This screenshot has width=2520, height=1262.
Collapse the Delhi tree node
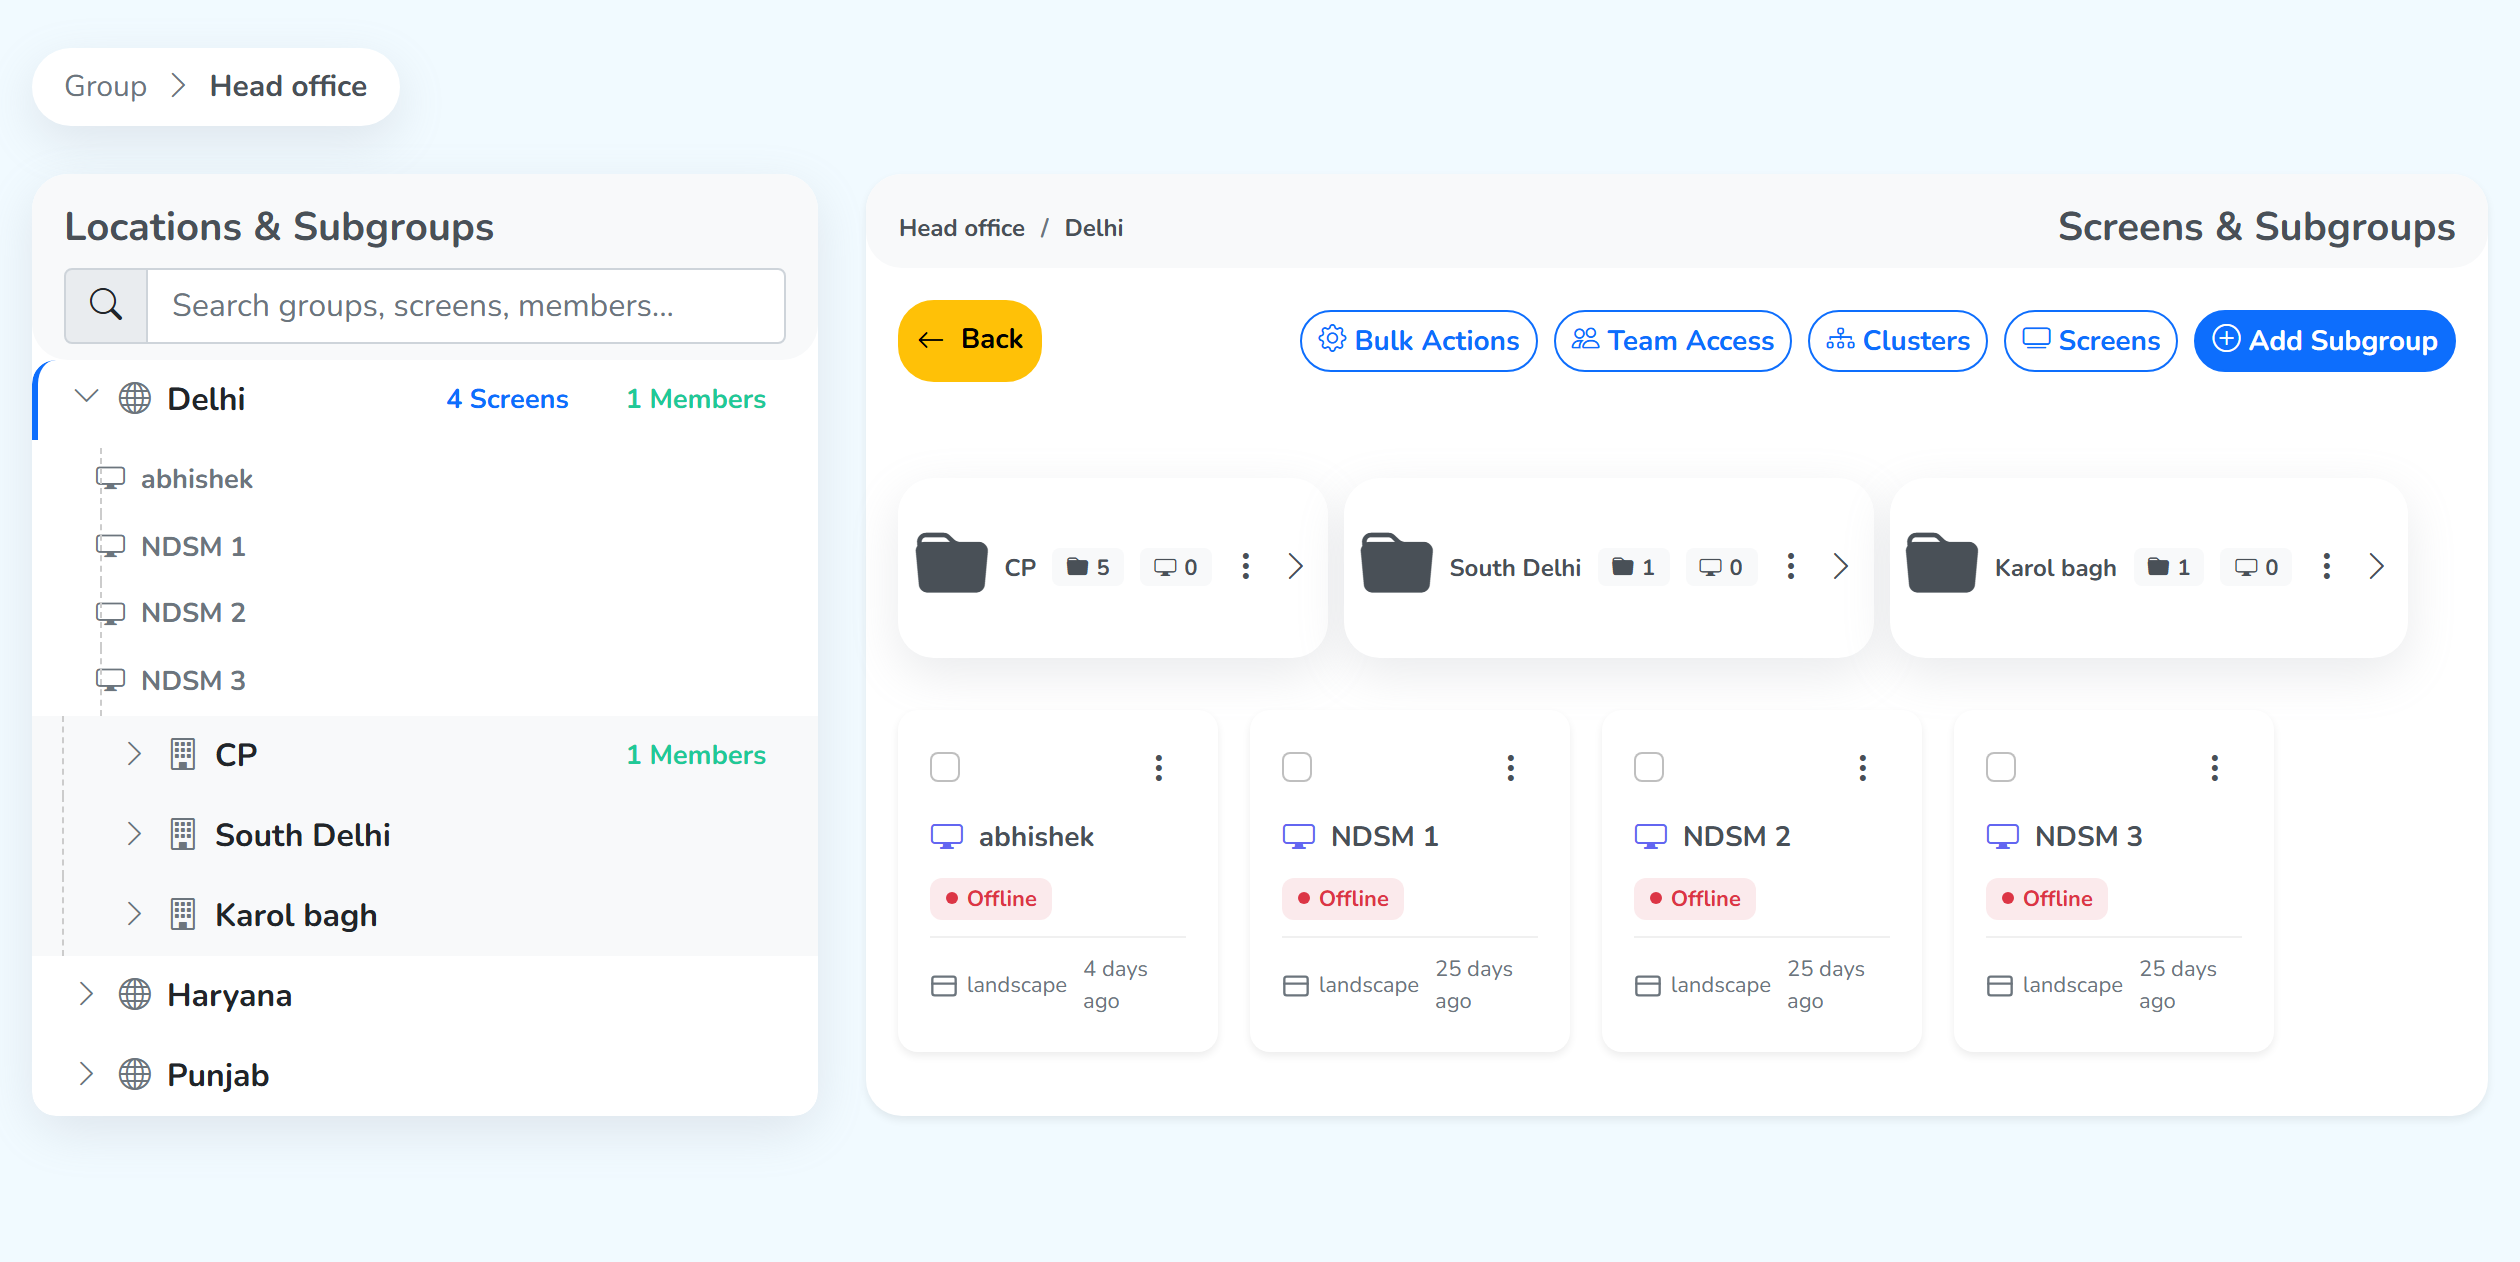point(87,396)
